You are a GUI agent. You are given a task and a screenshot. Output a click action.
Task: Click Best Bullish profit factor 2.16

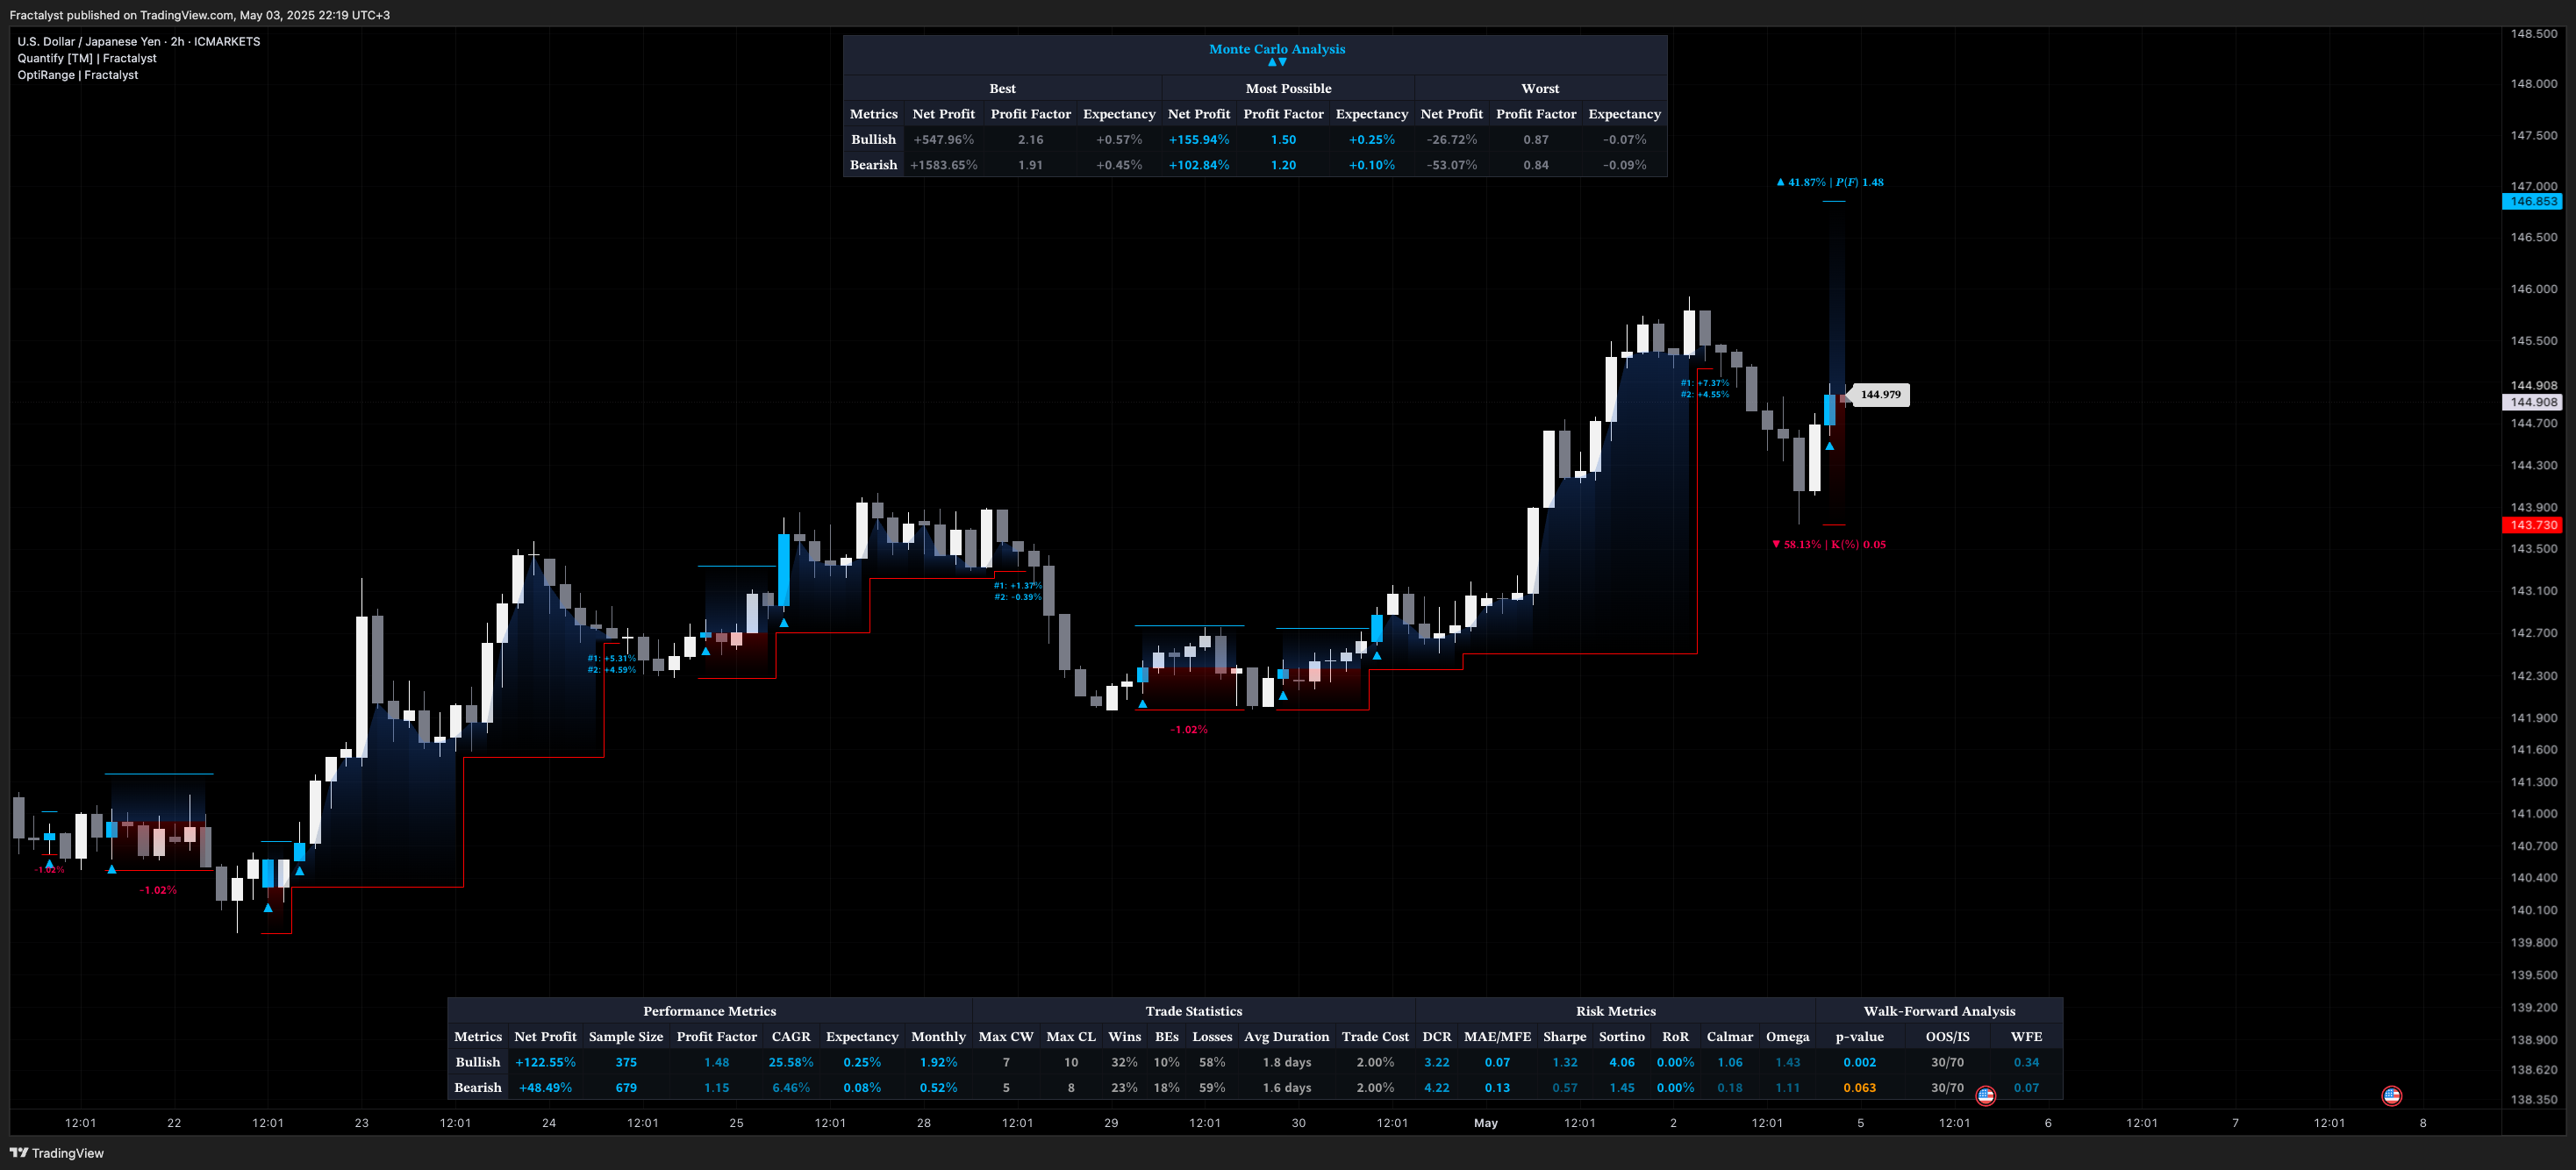click(x=1030, y=140)
